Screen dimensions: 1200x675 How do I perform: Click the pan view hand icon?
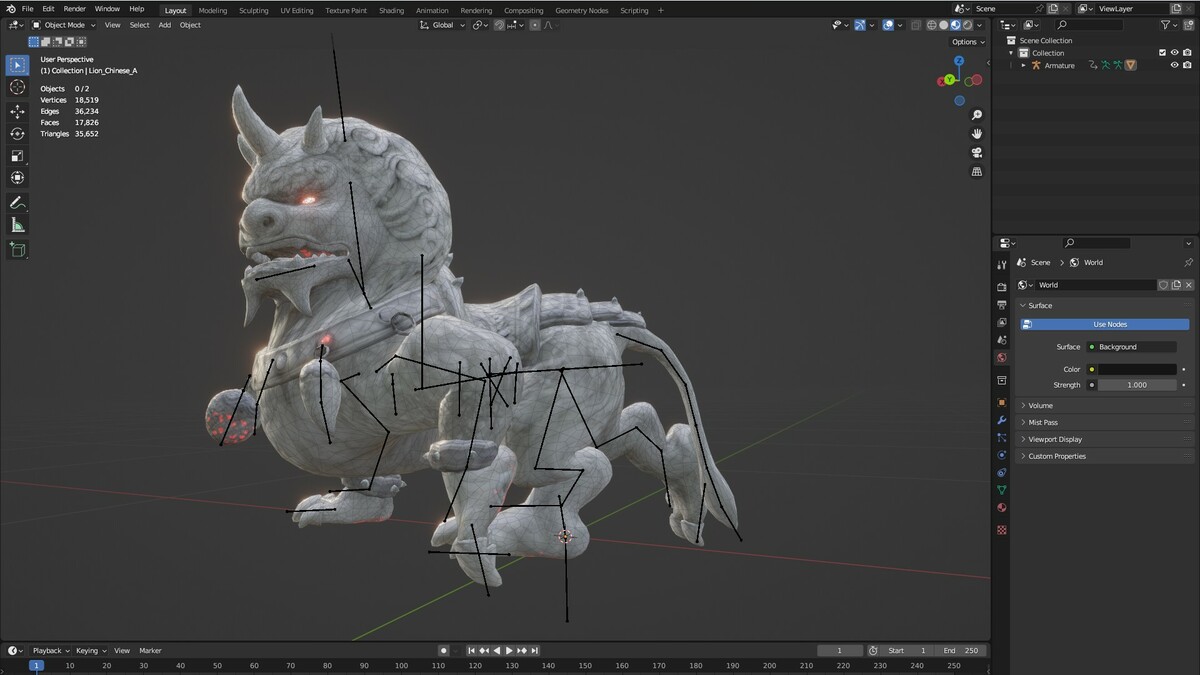(977, 133)
